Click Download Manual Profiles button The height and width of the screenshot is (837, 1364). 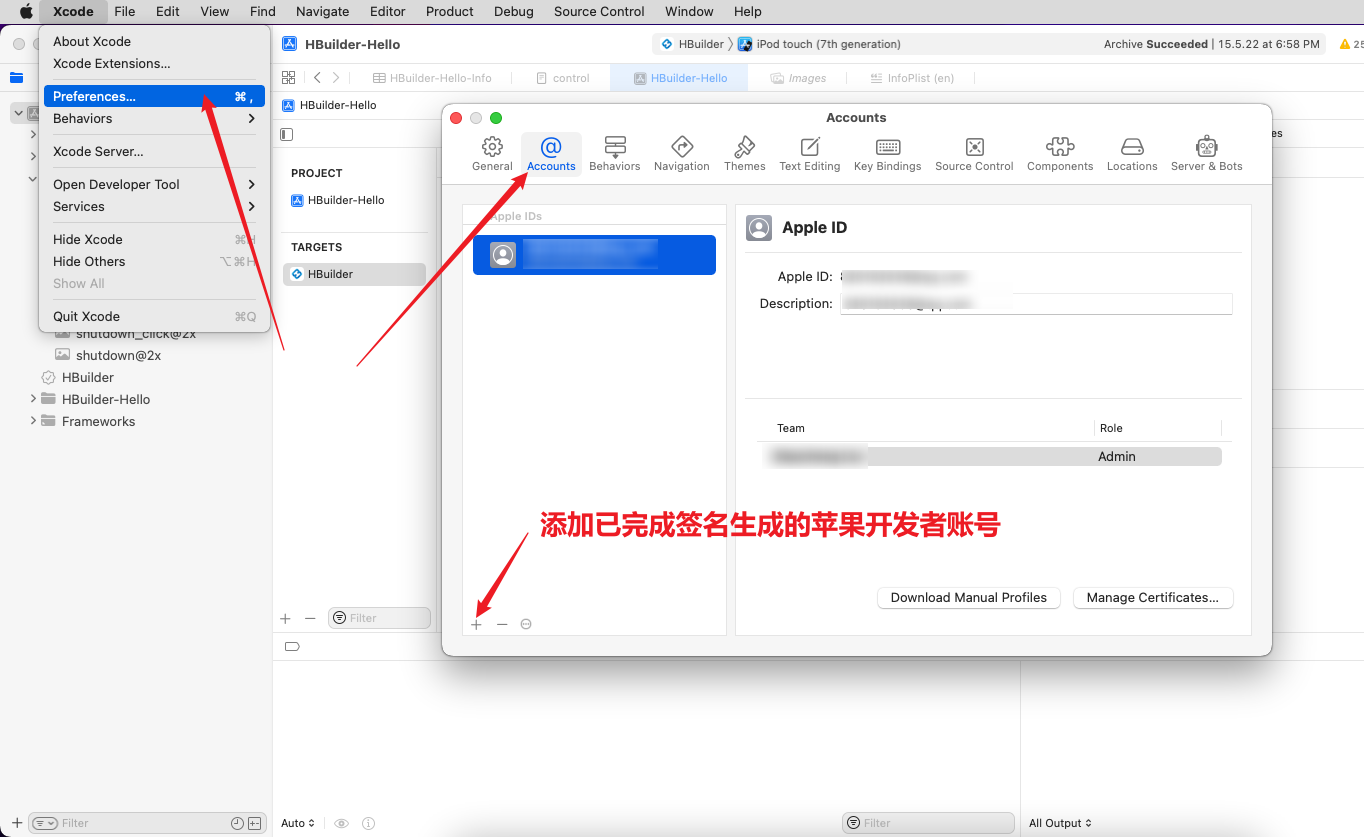pyautogui.click(x=968, y=598)
